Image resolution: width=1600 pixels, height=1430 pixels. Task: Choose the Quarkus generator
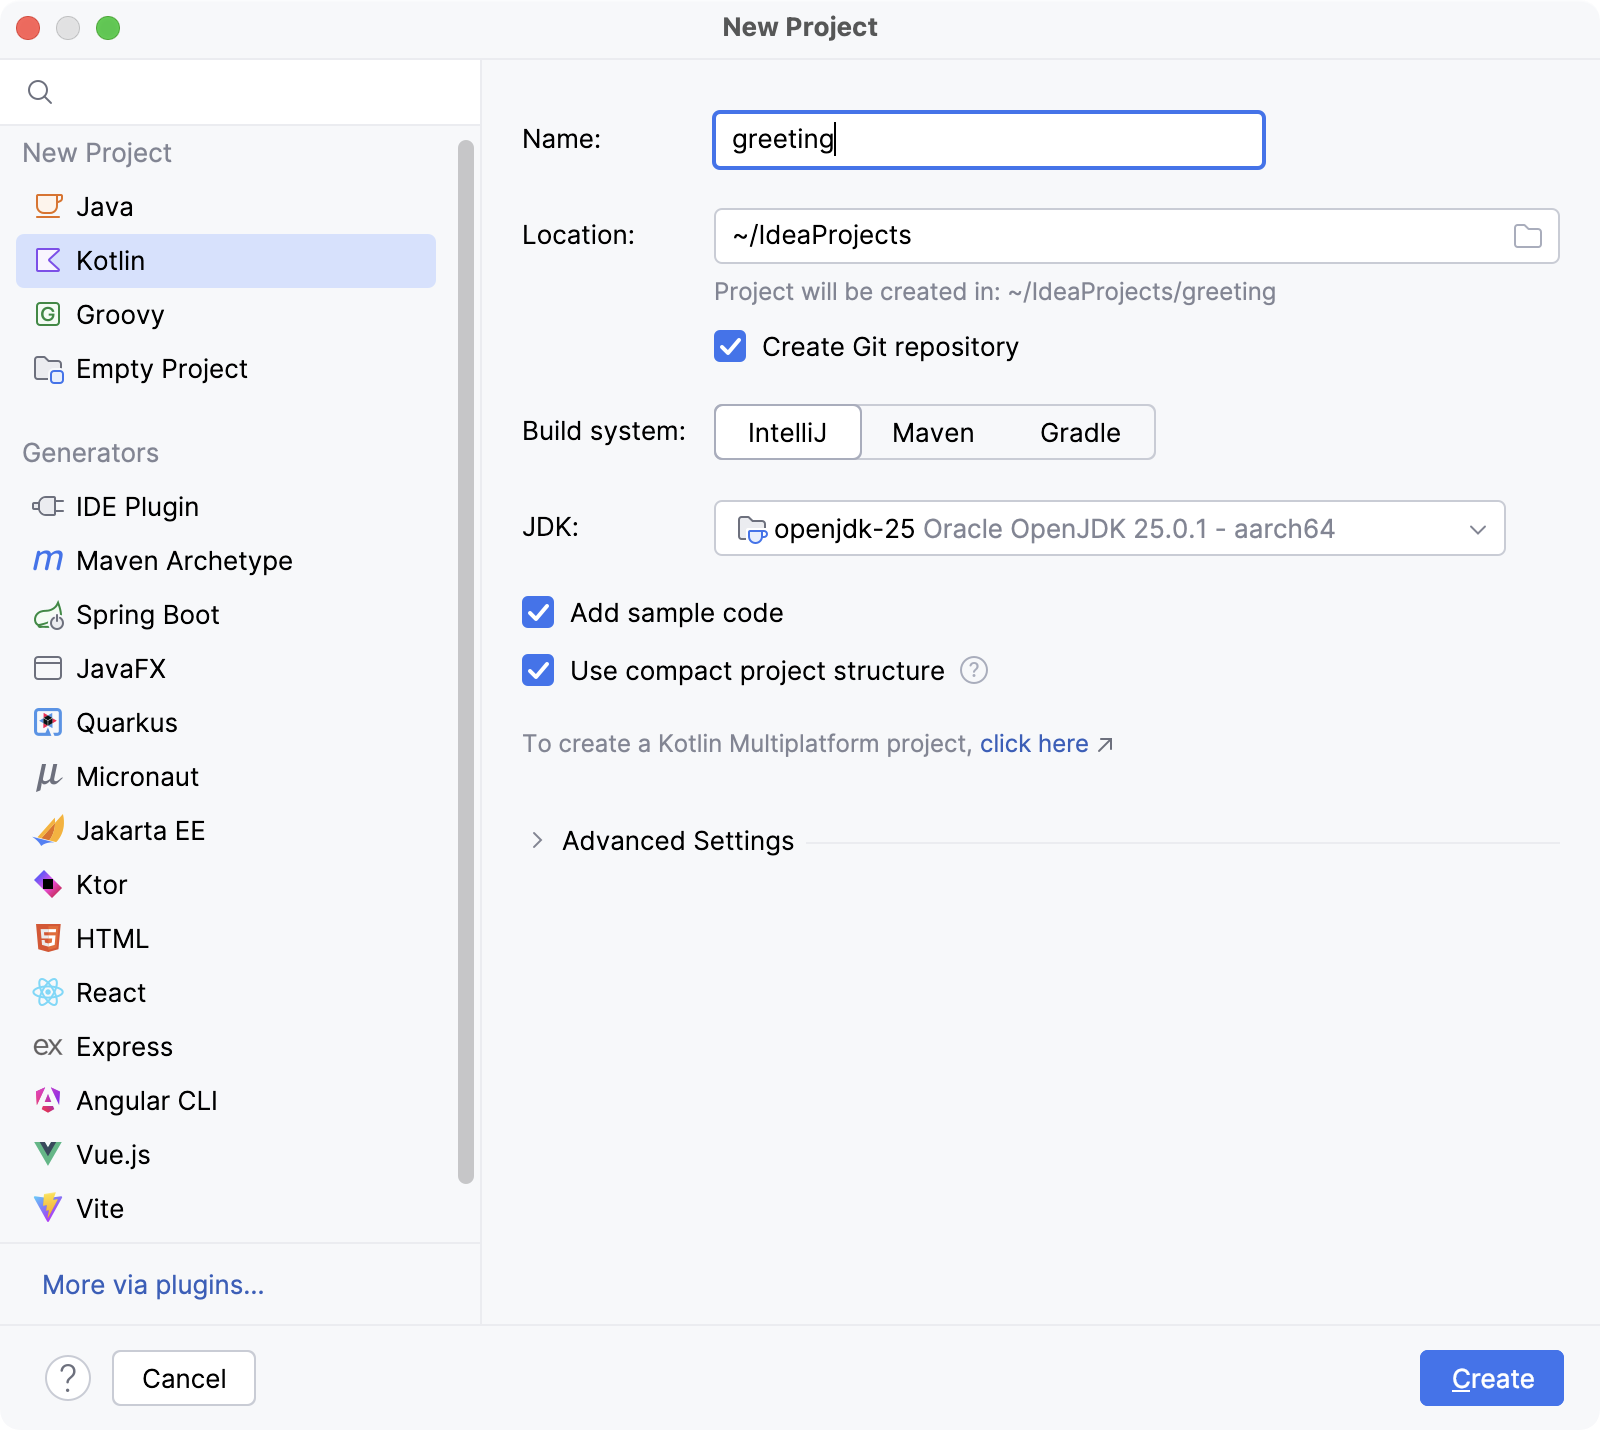coord(127,722)
